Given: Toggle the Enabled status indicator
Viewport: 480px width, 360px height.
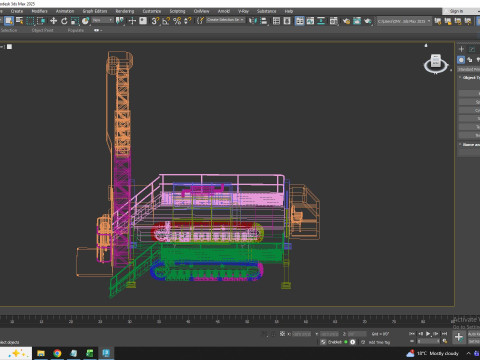Looking at the screenshot, I should pos(346,342).
